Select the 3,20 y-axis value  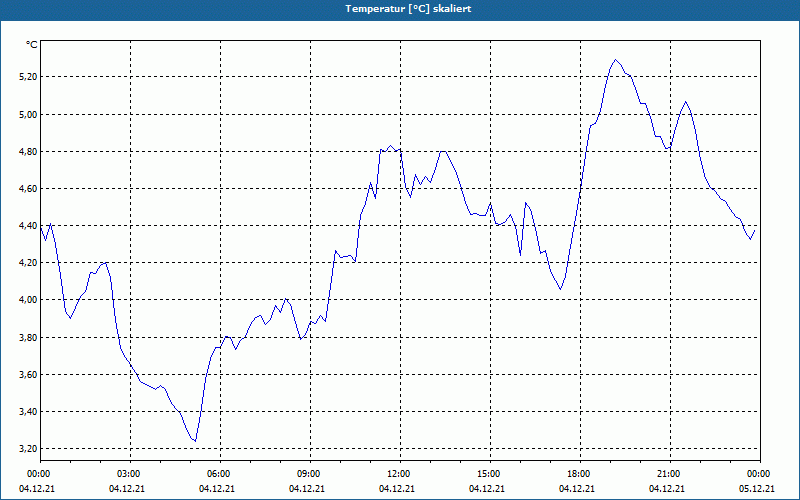[29, 448]
